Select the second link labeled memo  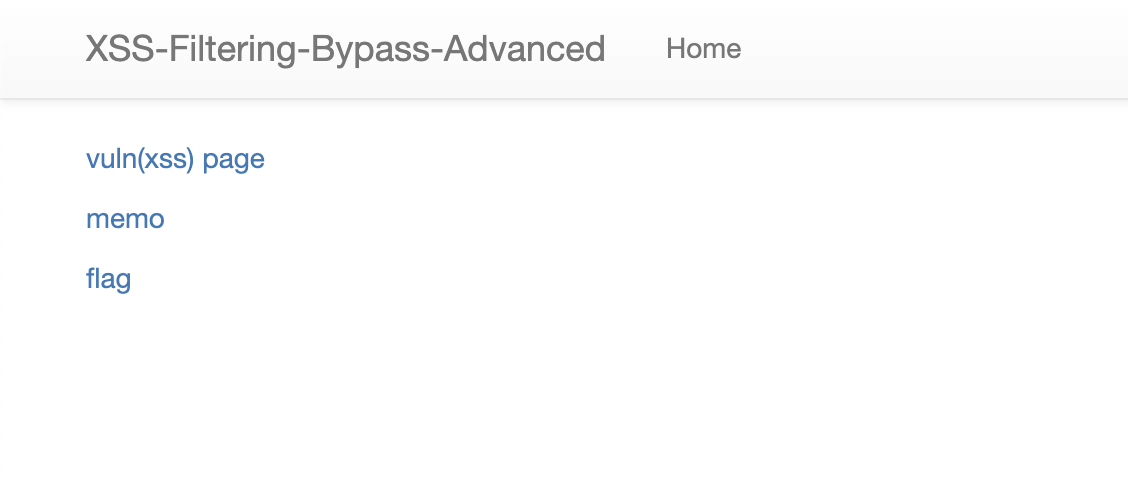125,219
